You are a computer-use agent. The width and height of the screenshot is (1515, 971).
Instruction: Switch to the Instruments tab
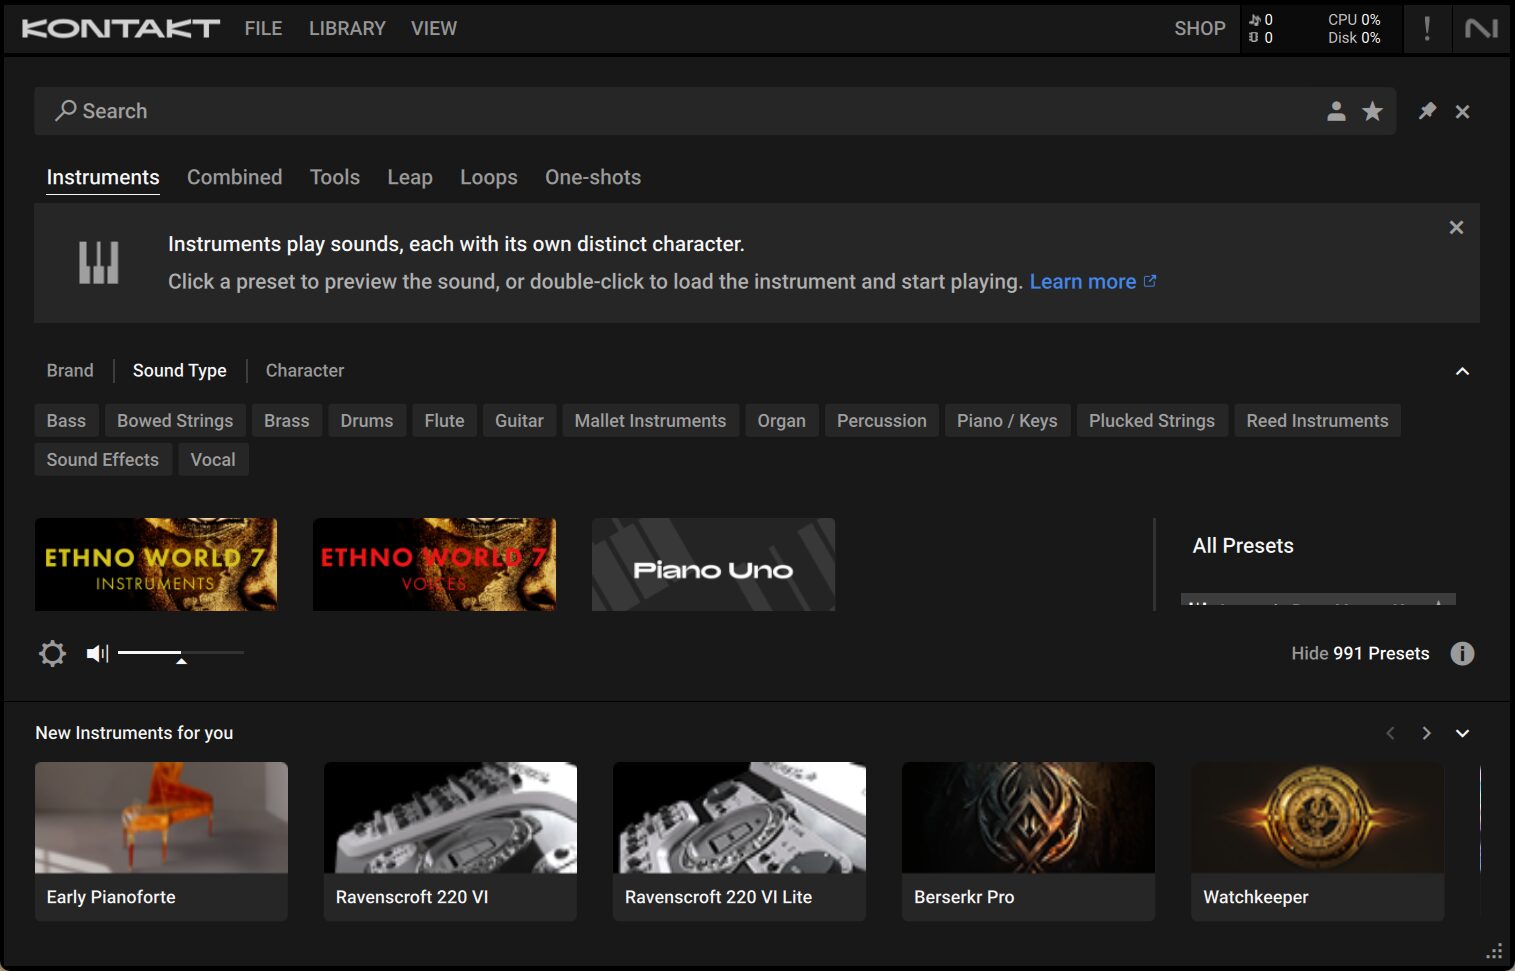coord(103,178)
